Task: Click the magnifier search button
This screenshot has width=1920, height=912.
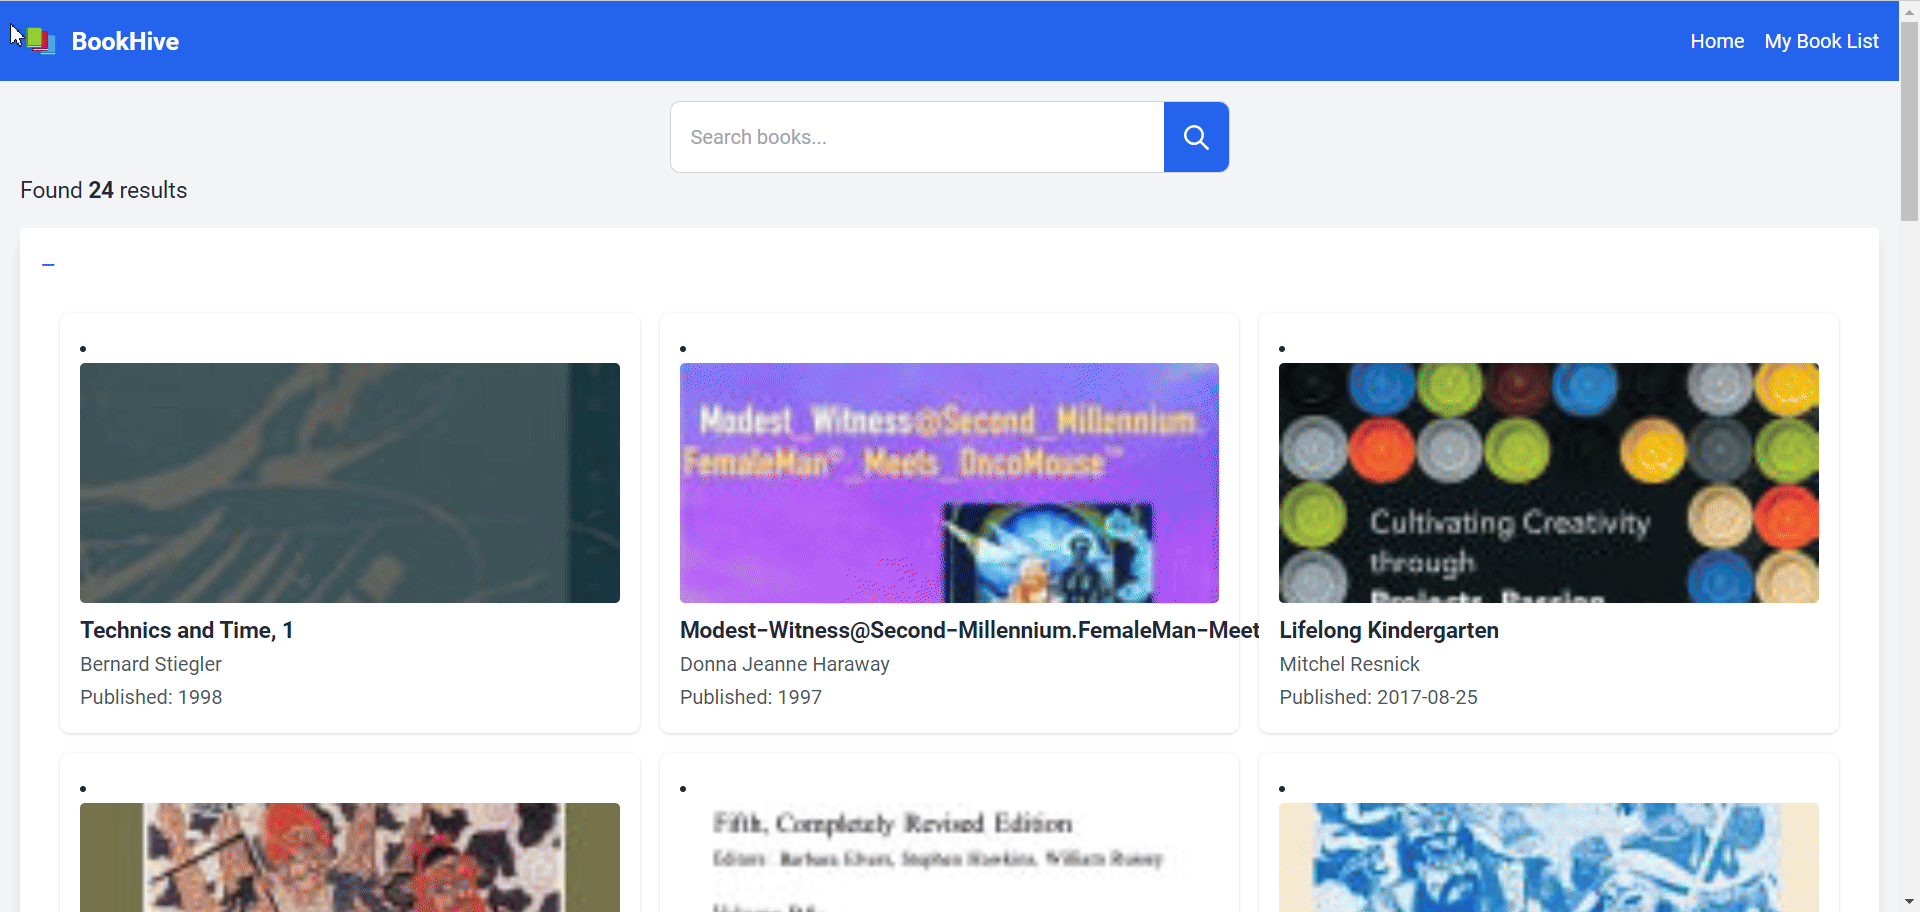Action: (x=1196, y=137)
